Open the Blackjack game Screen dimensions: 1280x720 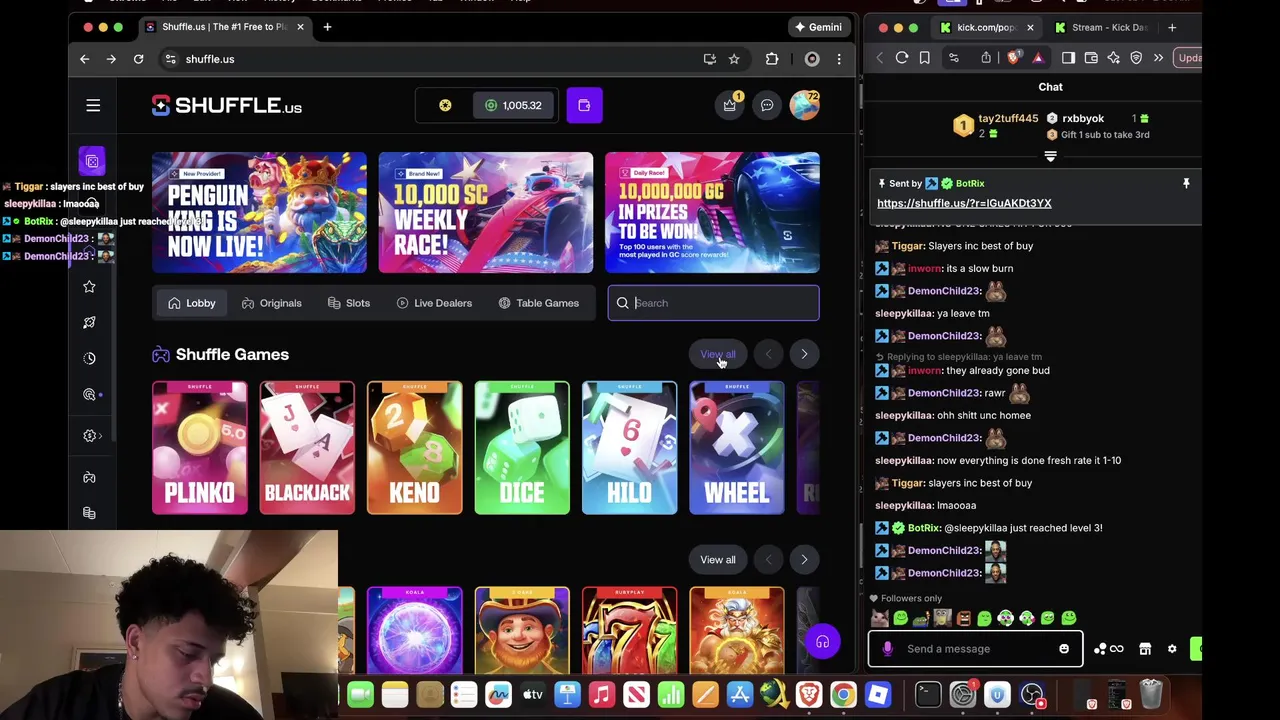tap(307, 448)
